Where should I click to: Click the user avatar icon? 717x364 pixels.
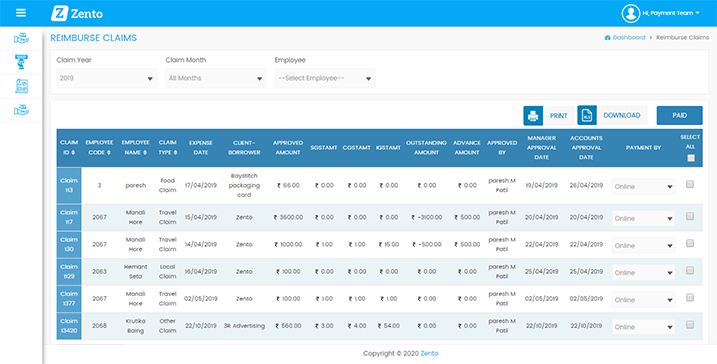631,13
